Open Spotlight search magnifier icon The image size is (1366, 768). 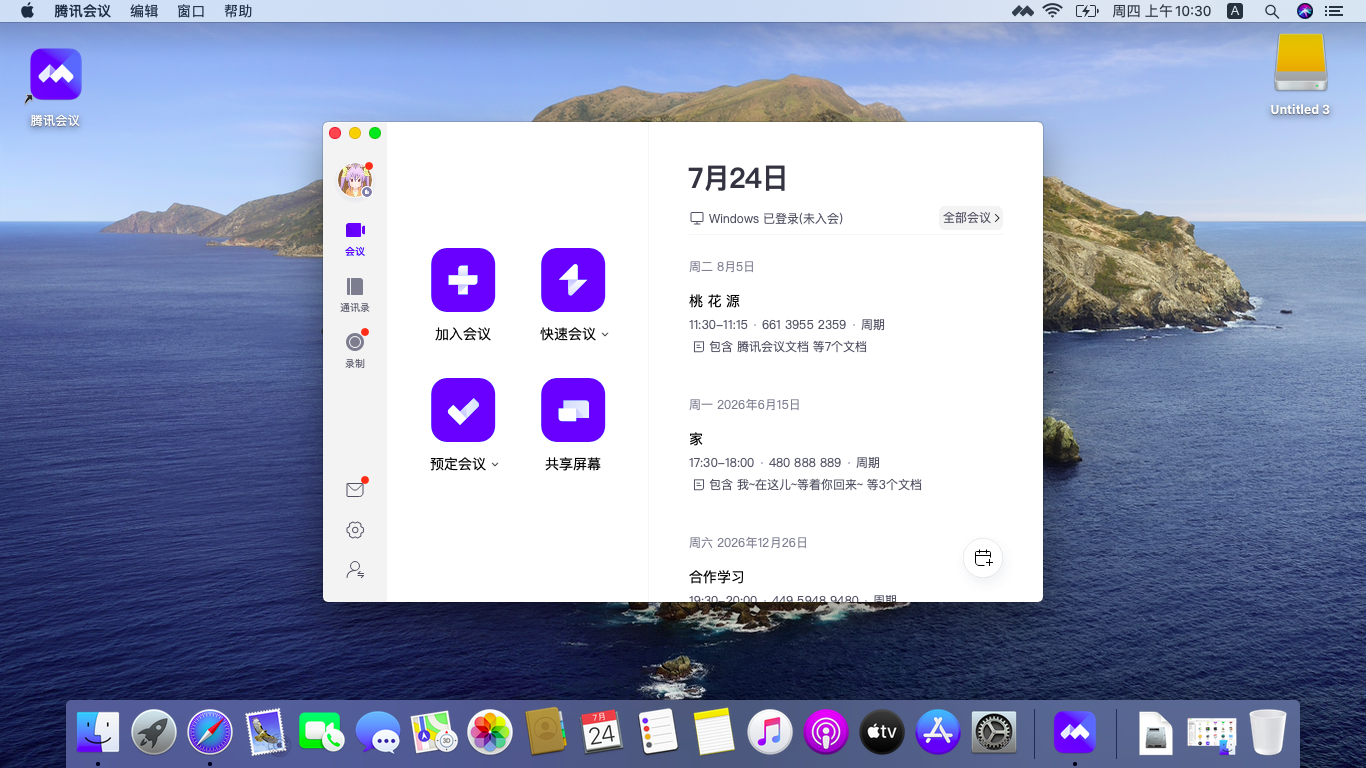pyautogui.click(x=1272, y=11)
